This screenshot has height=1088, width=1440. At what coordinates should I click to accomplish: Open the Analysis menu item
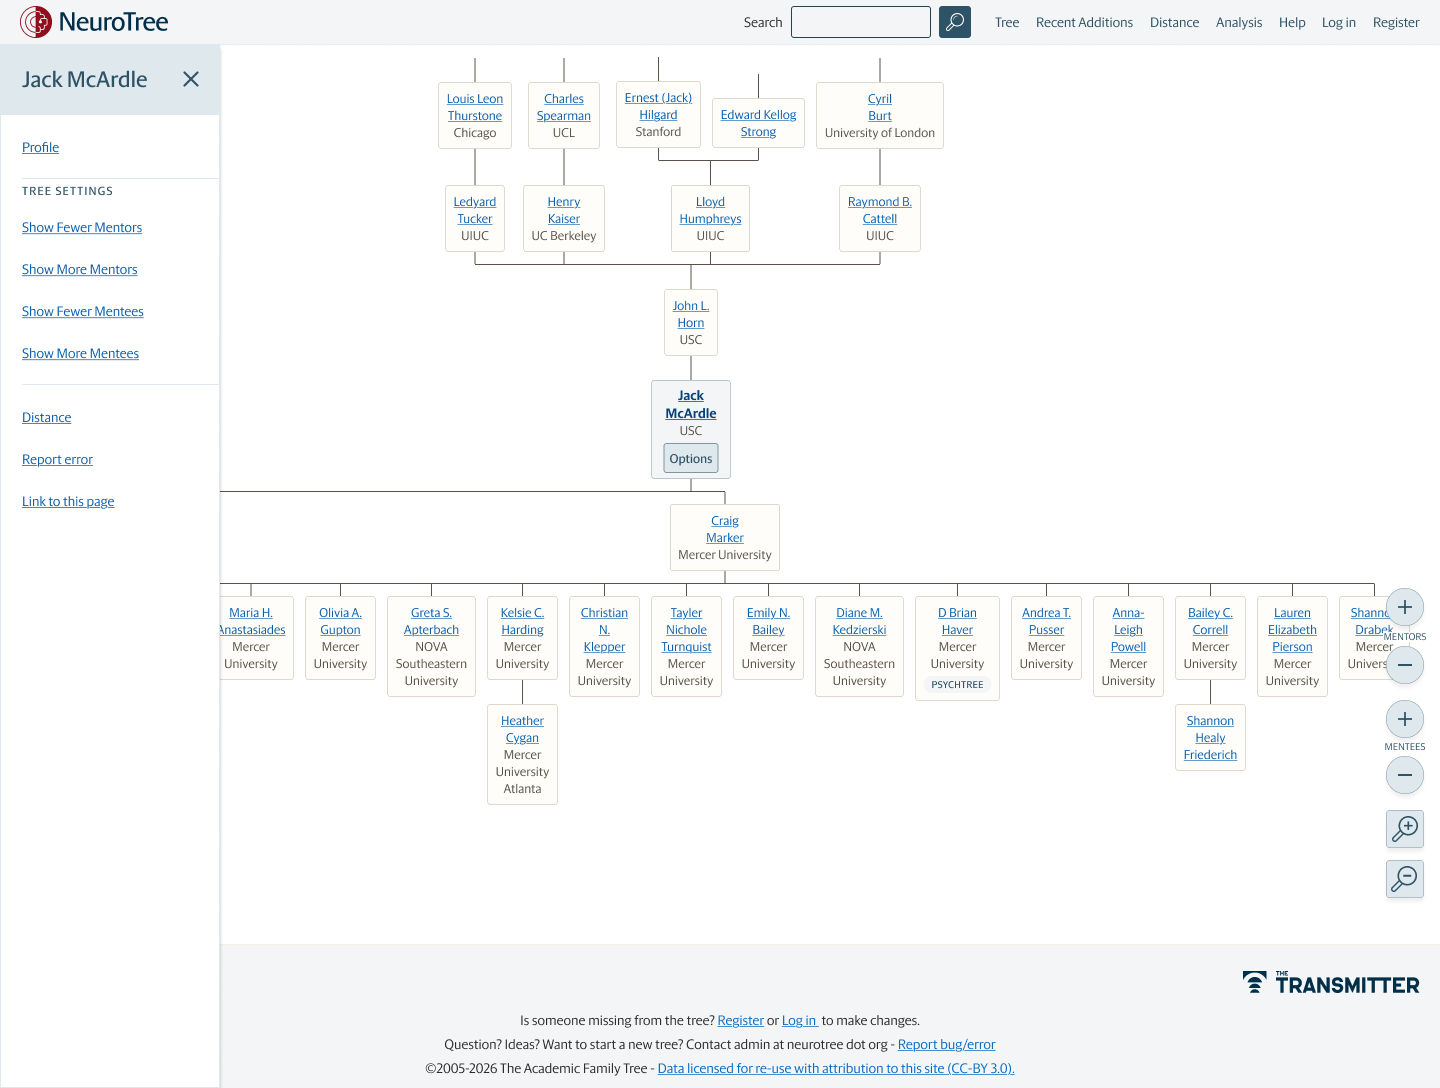(1239, 22)
